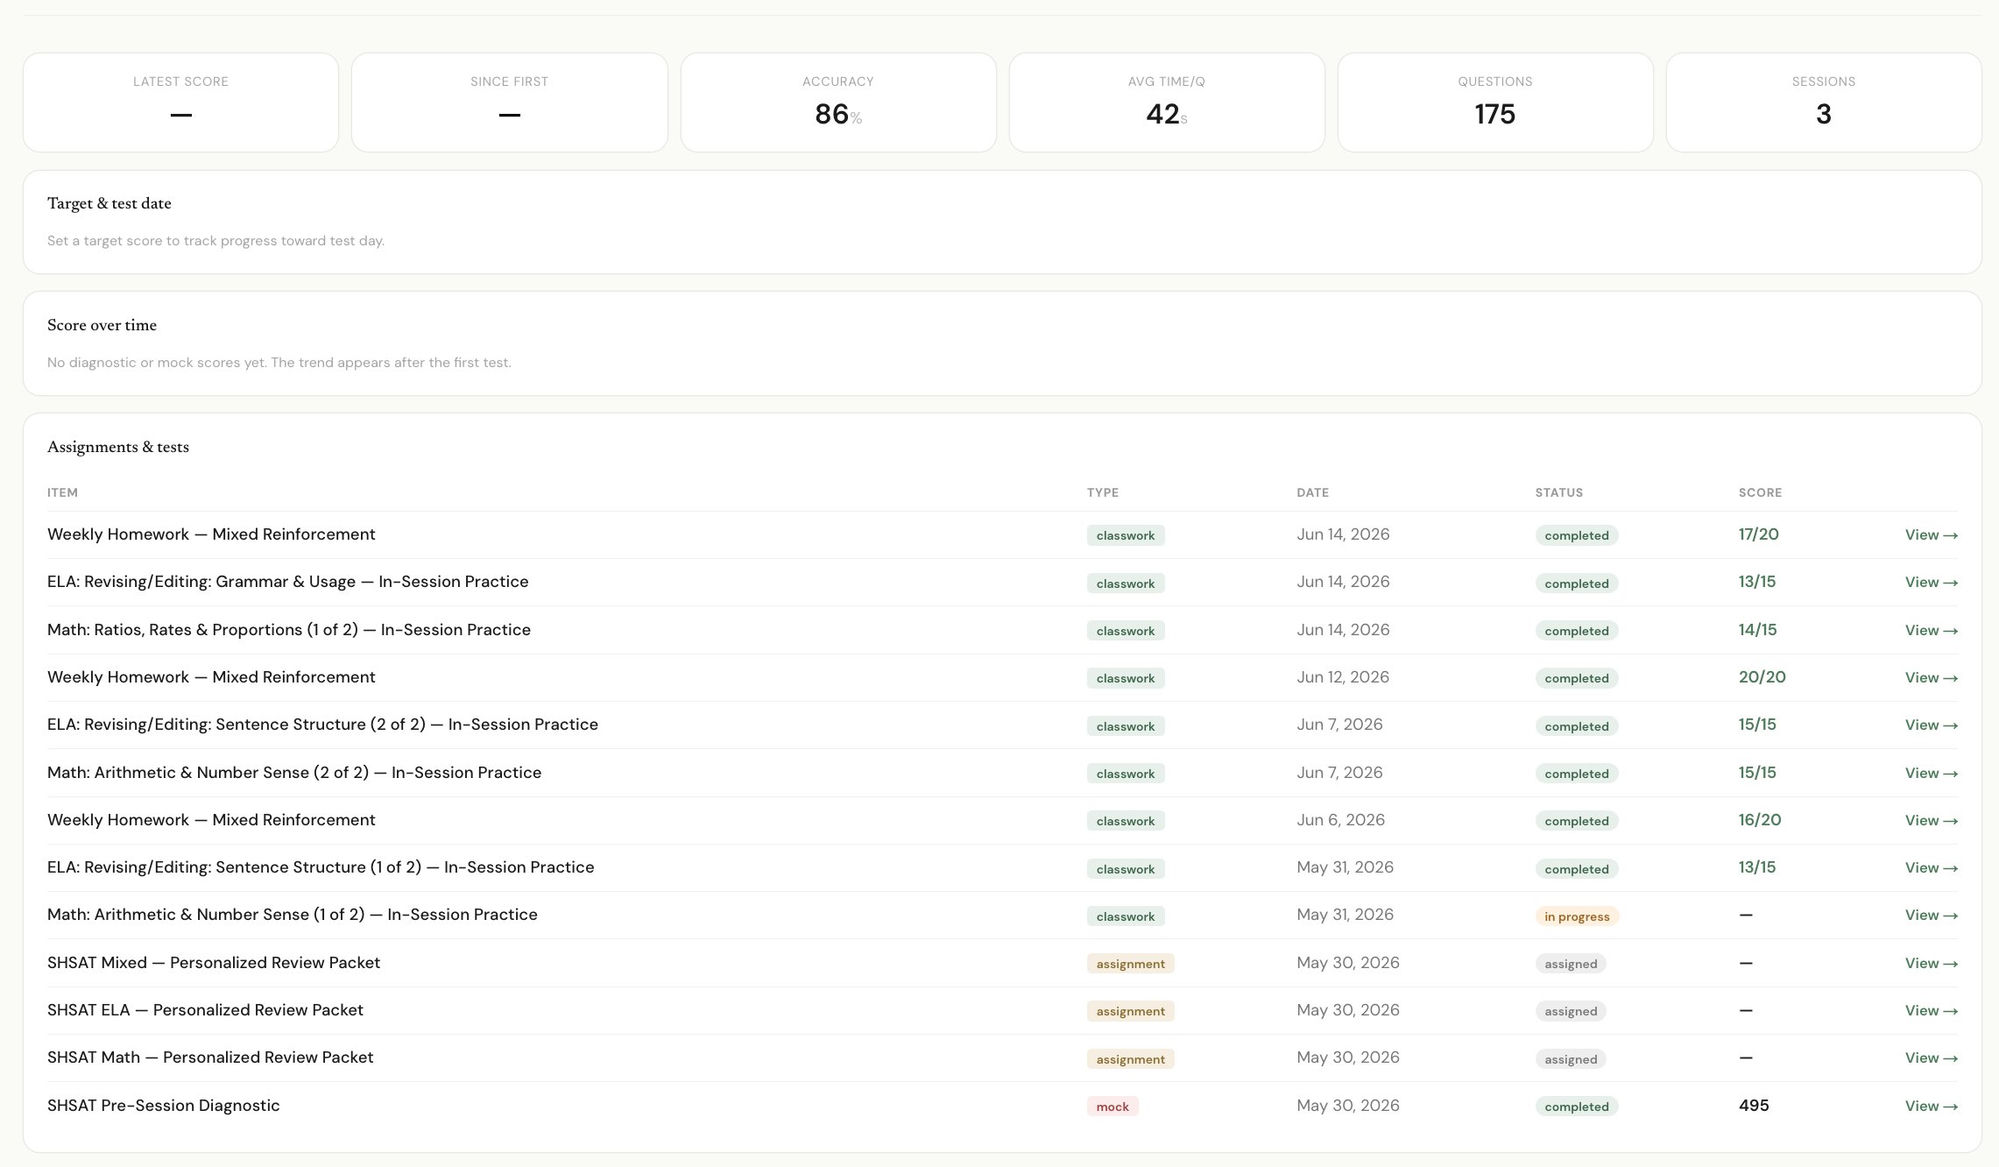Click 'ELA: Revising/Editing: Sentence Structure (1 of 2)' item
This screenshot has width=1999, height=1167.
point(320,868)
